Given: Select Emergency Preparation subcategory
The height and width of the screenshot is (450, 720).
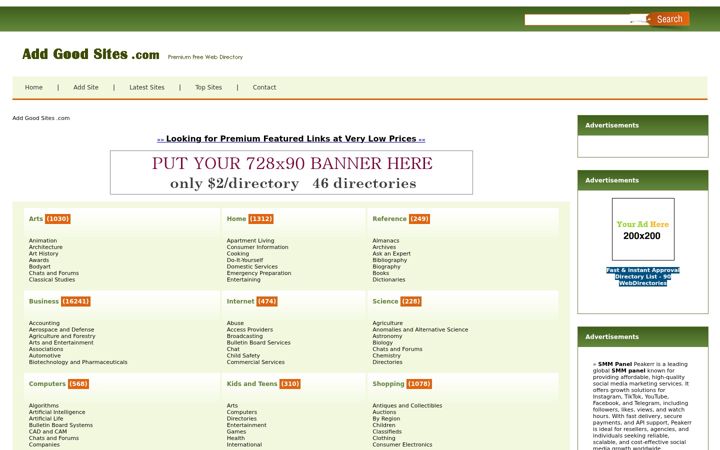Looking at the screenshot, I should (x=259, y=273).
